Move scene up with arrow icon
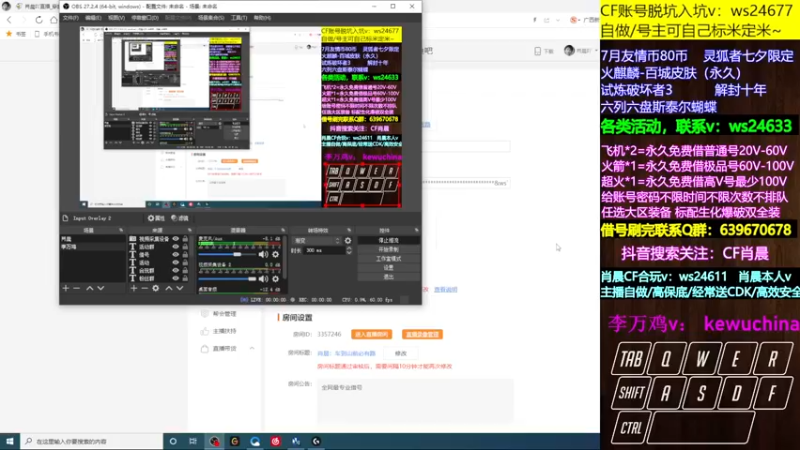The height and width of the screenshot is (450, 800). pos(90,288)
